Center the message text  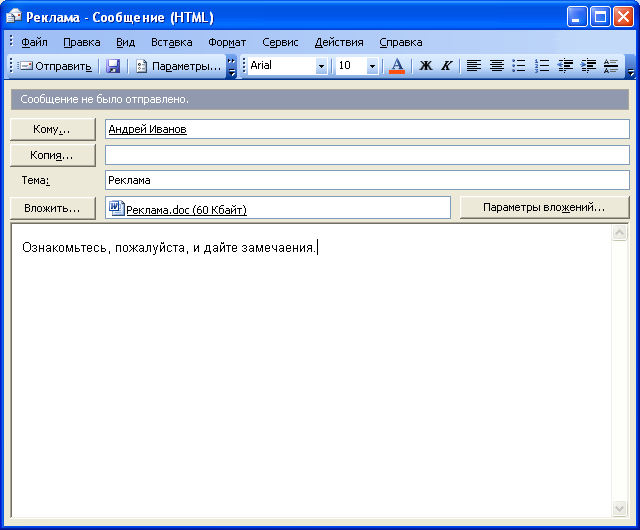click(x=496, y=66)
